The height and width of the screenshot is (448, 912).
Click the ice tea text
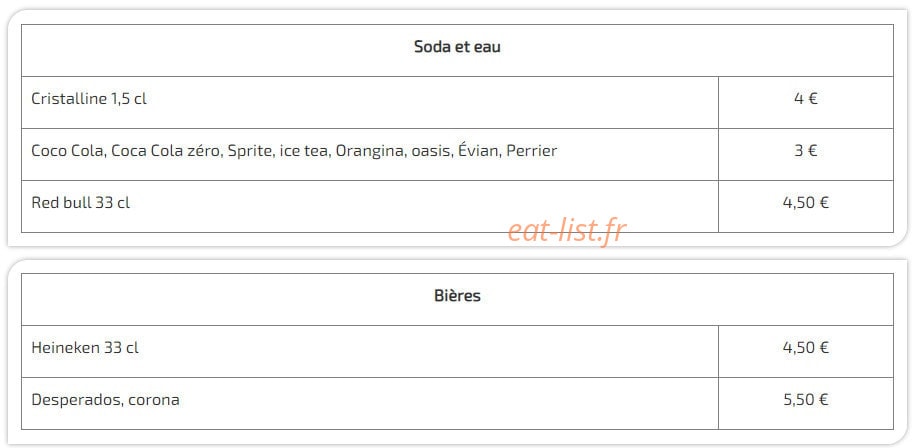(x=303, y=151)
